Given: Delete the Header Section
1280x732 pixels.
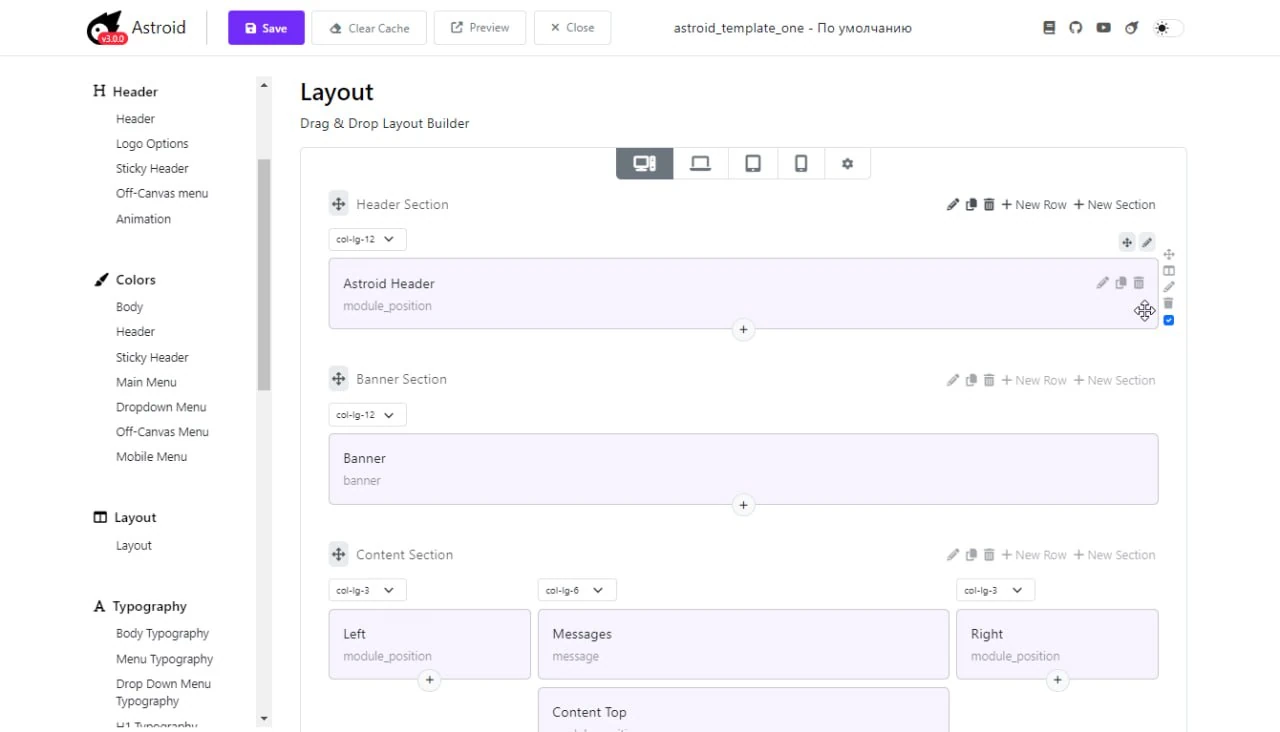Looking at the screenshot, I should (x=989, y=205).
